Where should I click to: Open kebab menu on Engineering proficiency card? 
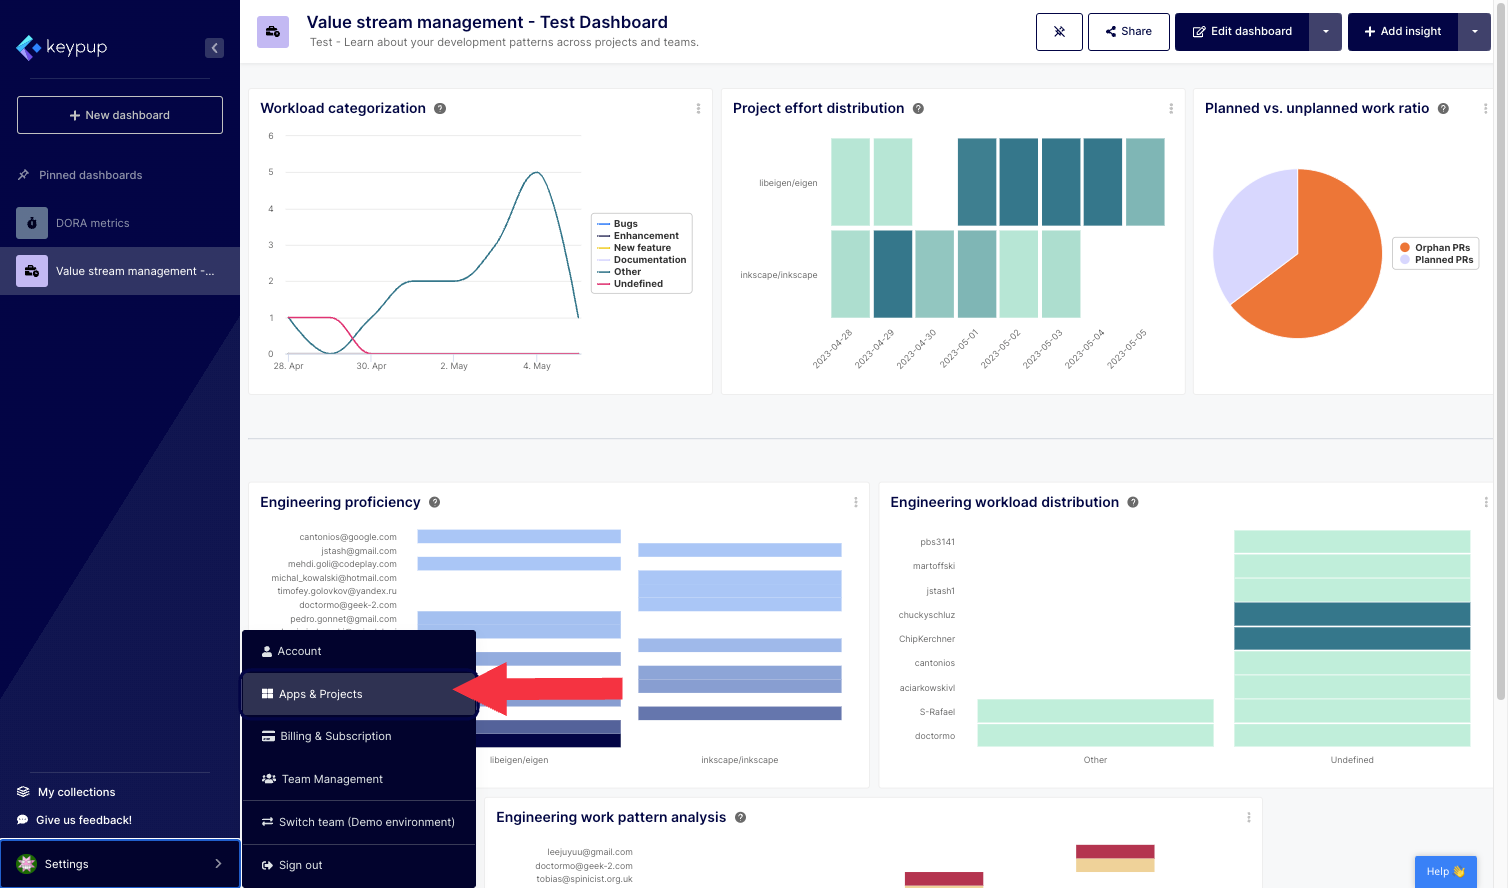click(x=855, y=502)
